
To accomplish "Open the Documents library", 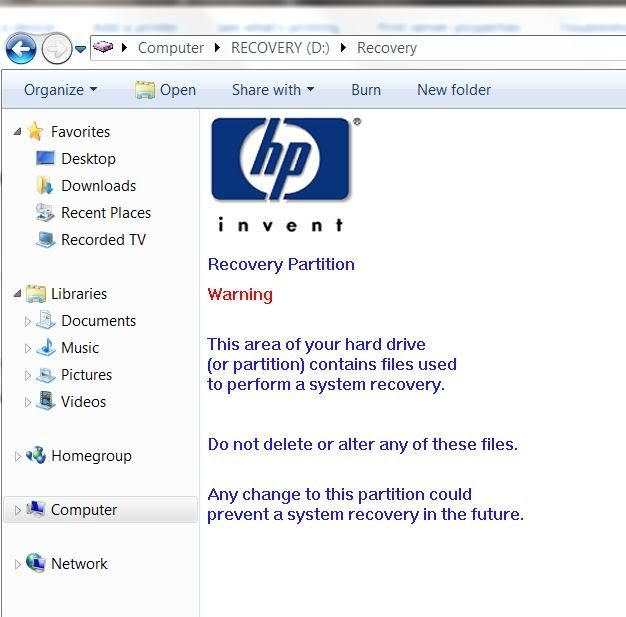I will click(99, 321).
